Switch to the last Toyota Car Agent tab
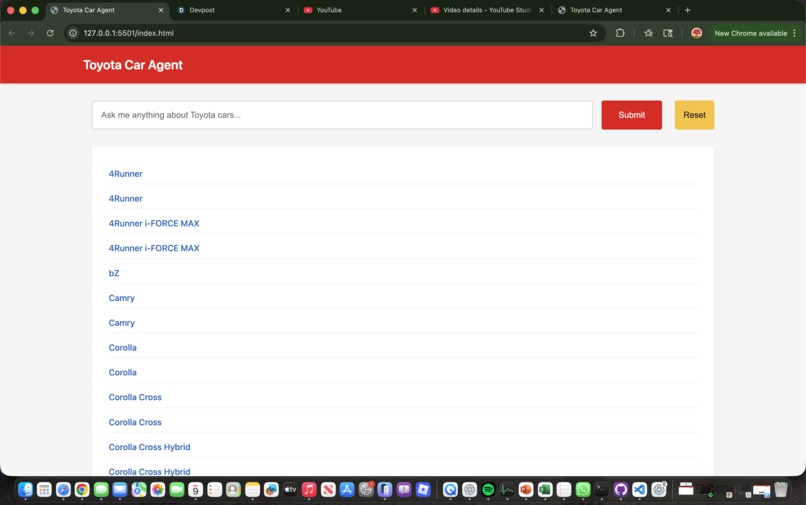The image size is (806, 505). tap(614, 10)
